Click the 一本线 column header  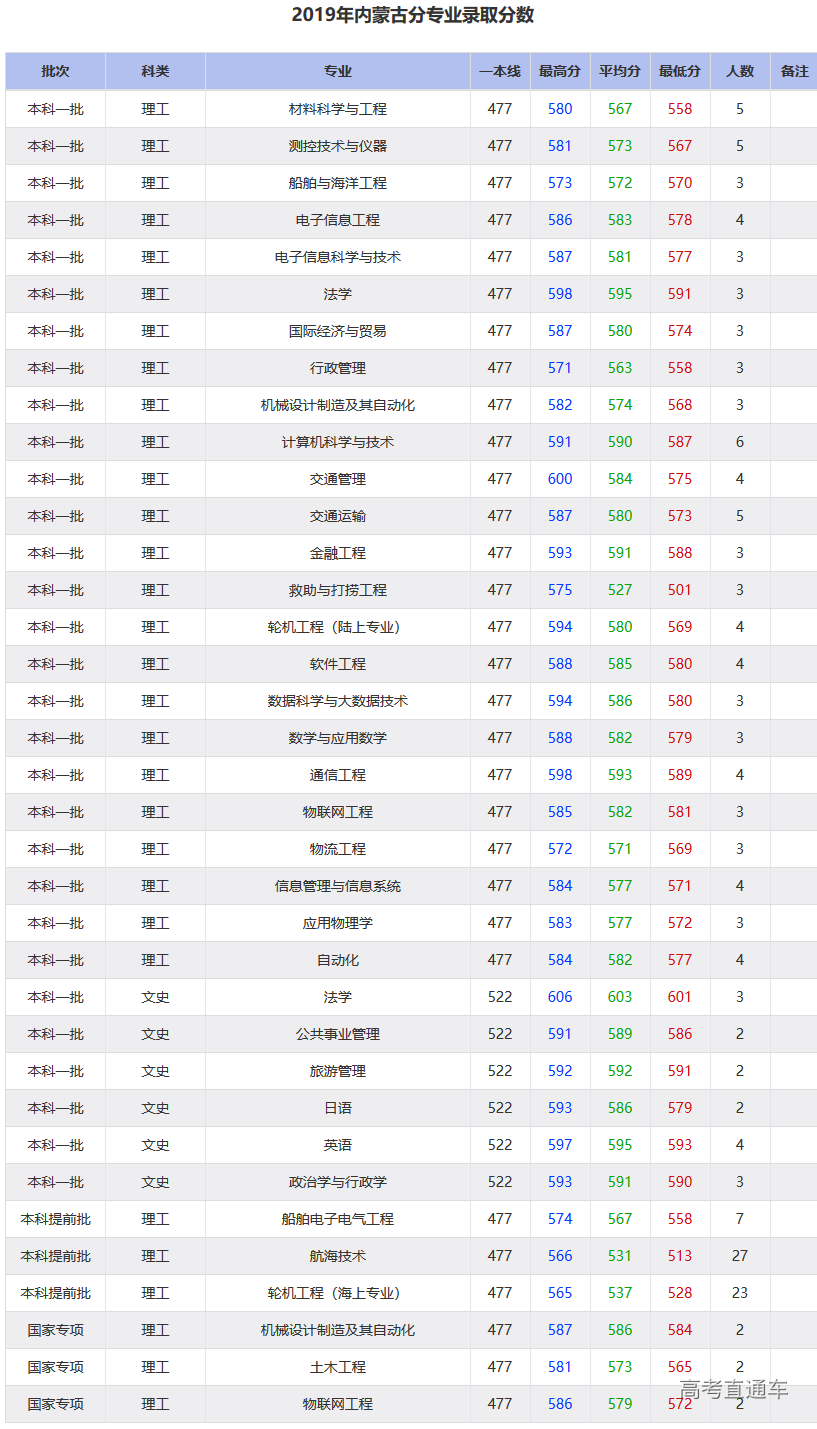click(500, 72)
